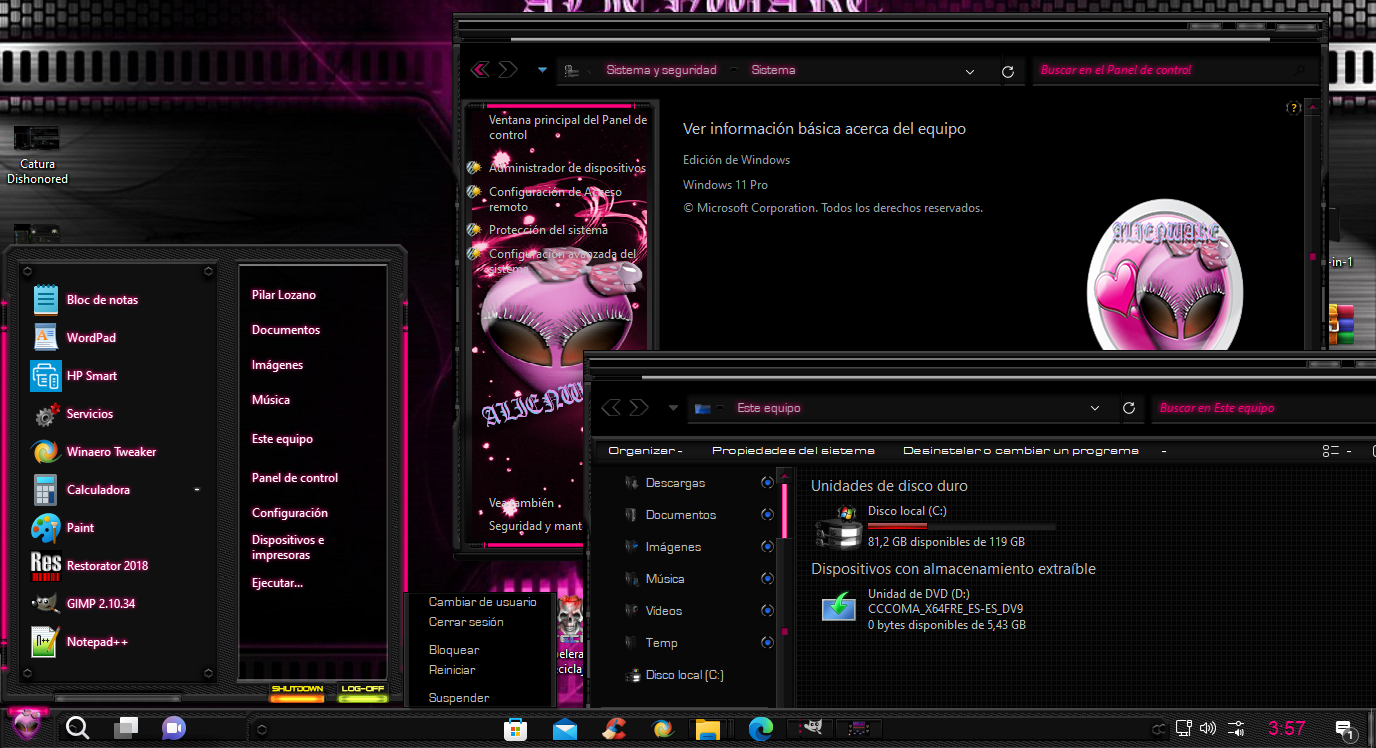Launch GIMP 2.10.34 from the start menu

103,603
